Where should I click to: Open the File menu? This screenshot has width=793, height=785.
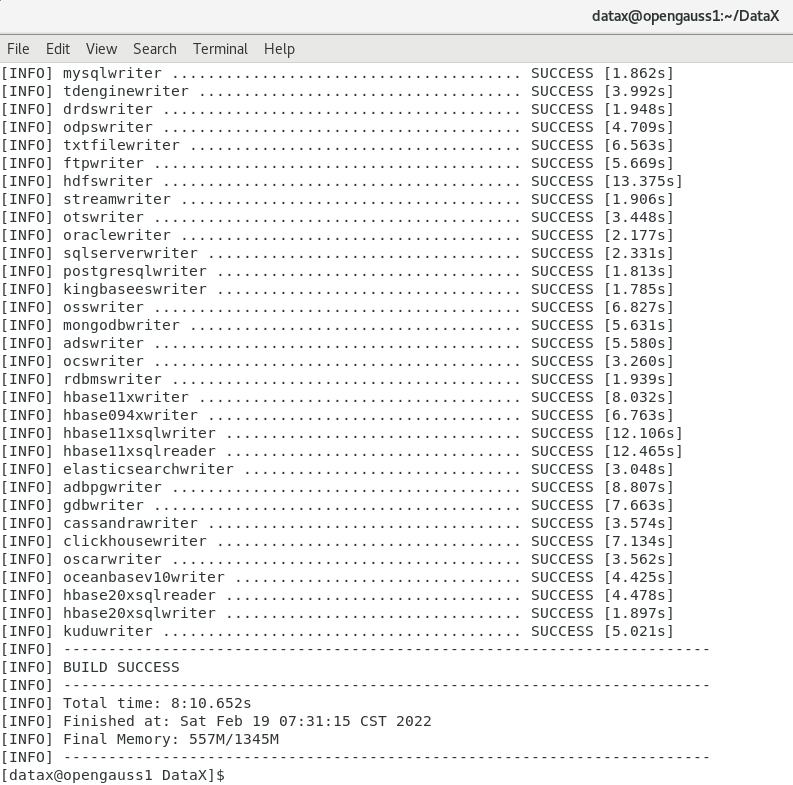point(18,49)
